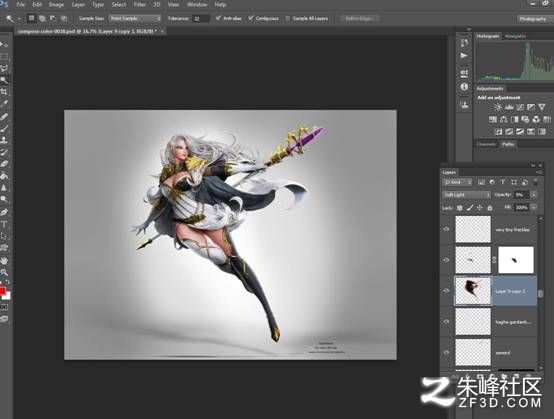Open the Photography workspace dropdown

pos(535,19)
